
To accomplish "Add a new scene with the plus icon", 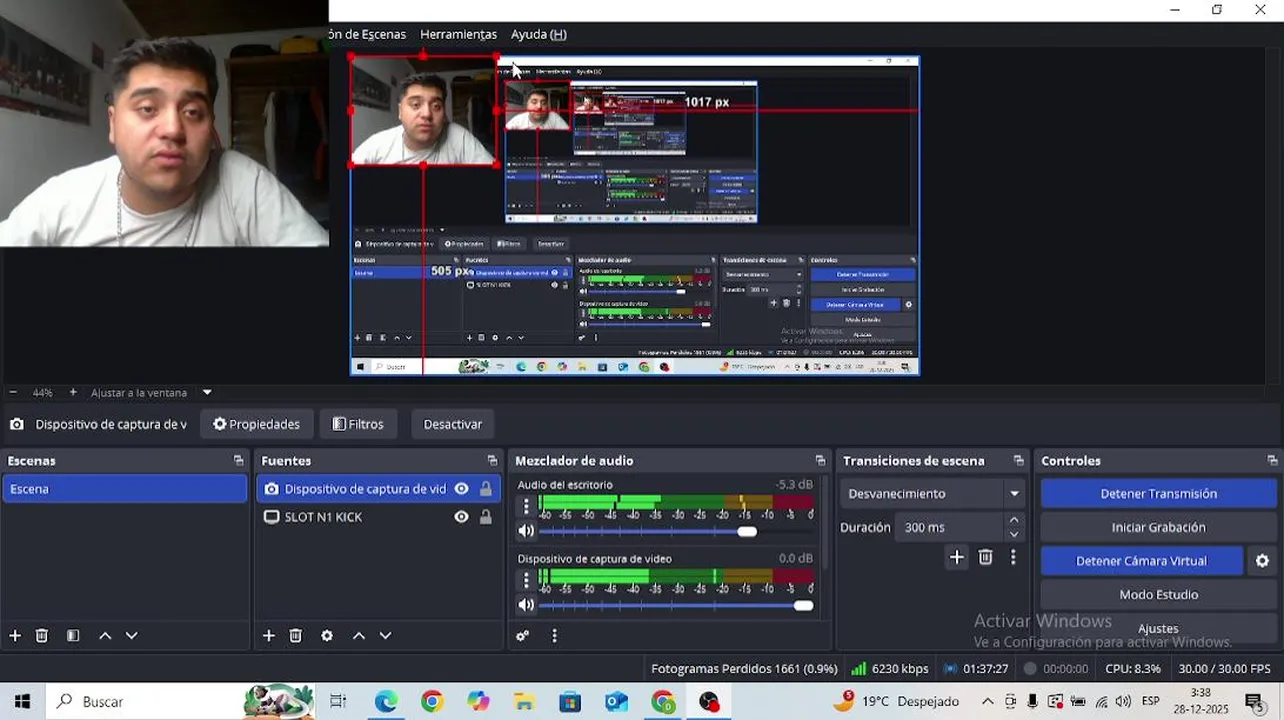I will (x=15, y=636).
